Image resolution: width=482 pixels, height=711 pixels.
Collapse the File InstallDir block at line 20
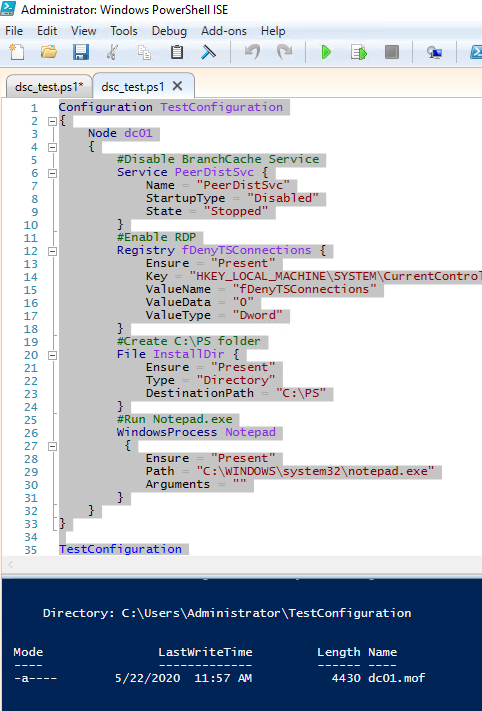click(x=53, y=356)
